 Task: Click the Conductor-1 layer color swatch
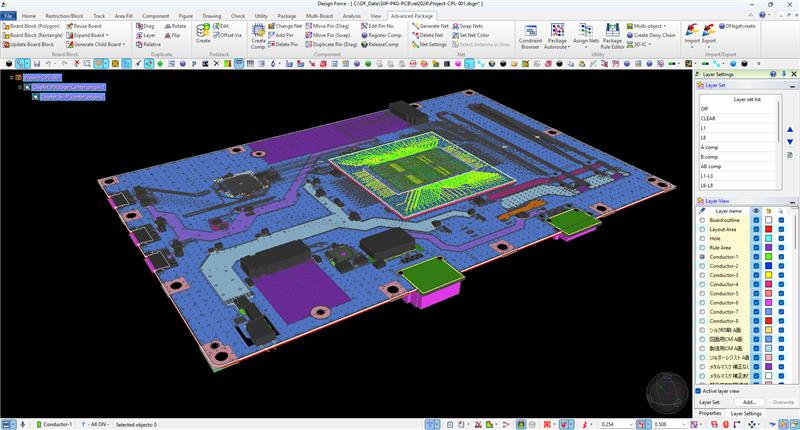pyautogui.click(x=767, y=257)
